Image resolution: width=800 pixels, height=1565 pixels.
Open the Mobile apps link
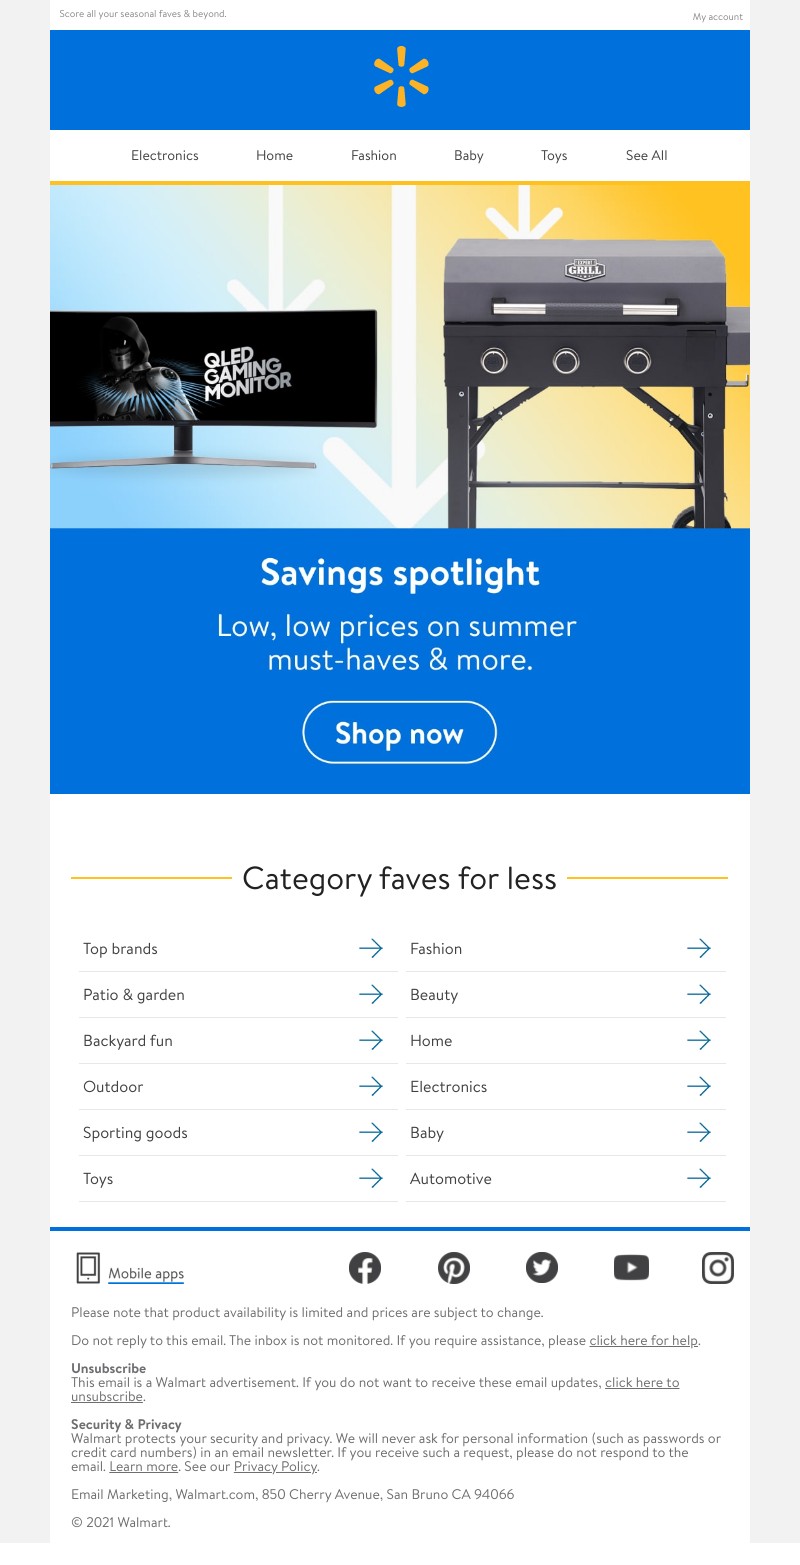click(x=146, y=1273)
